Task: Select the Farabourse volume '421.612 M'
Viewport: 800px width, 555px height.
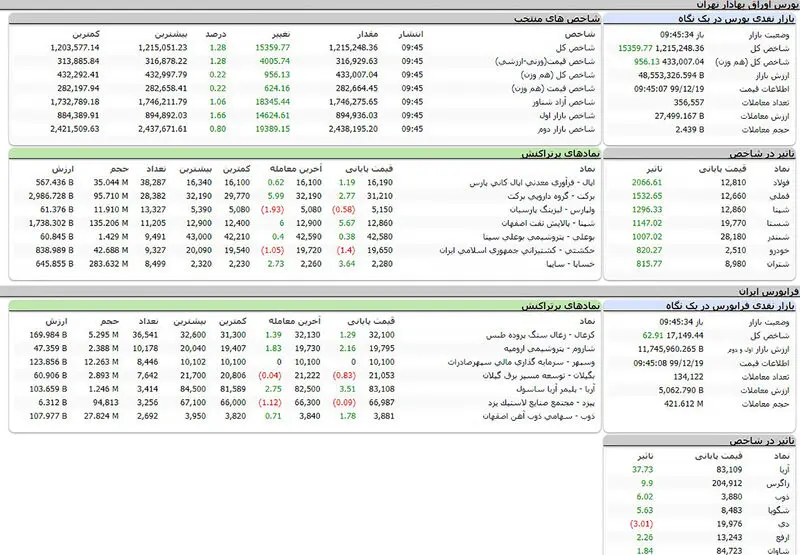Action: pos(684,404)
